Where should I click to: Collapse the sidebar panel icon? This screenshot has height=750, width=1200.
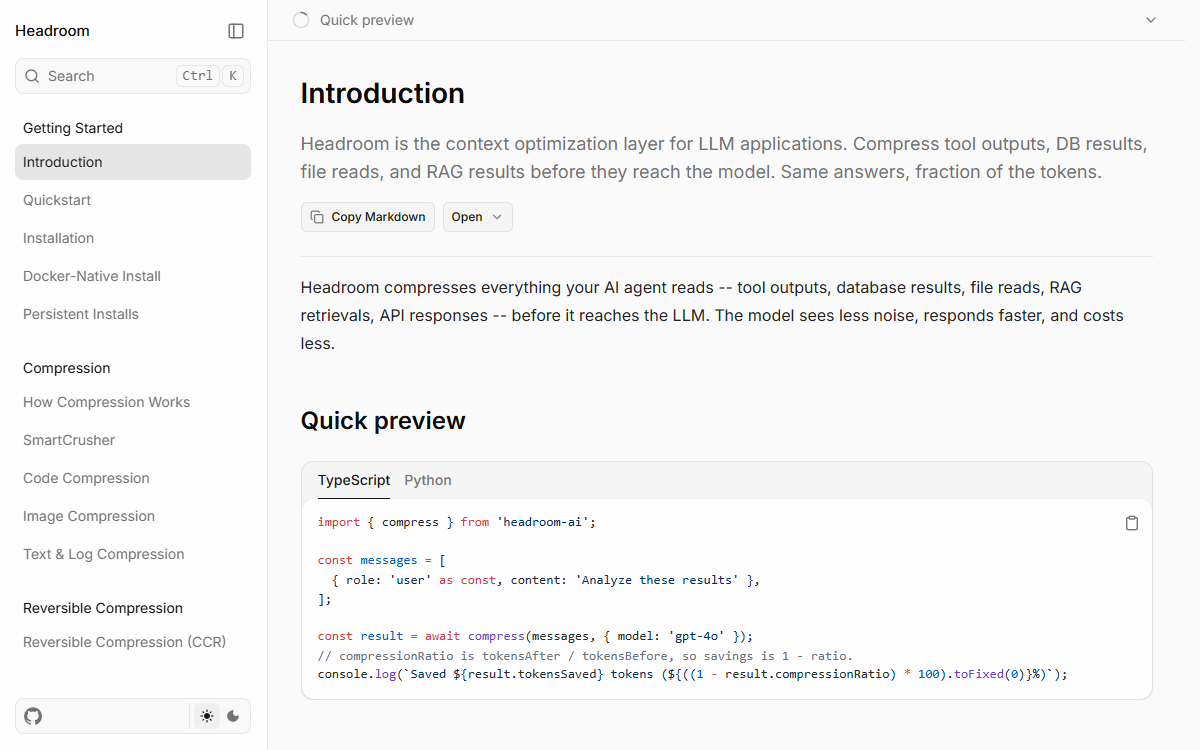[236, 31]
